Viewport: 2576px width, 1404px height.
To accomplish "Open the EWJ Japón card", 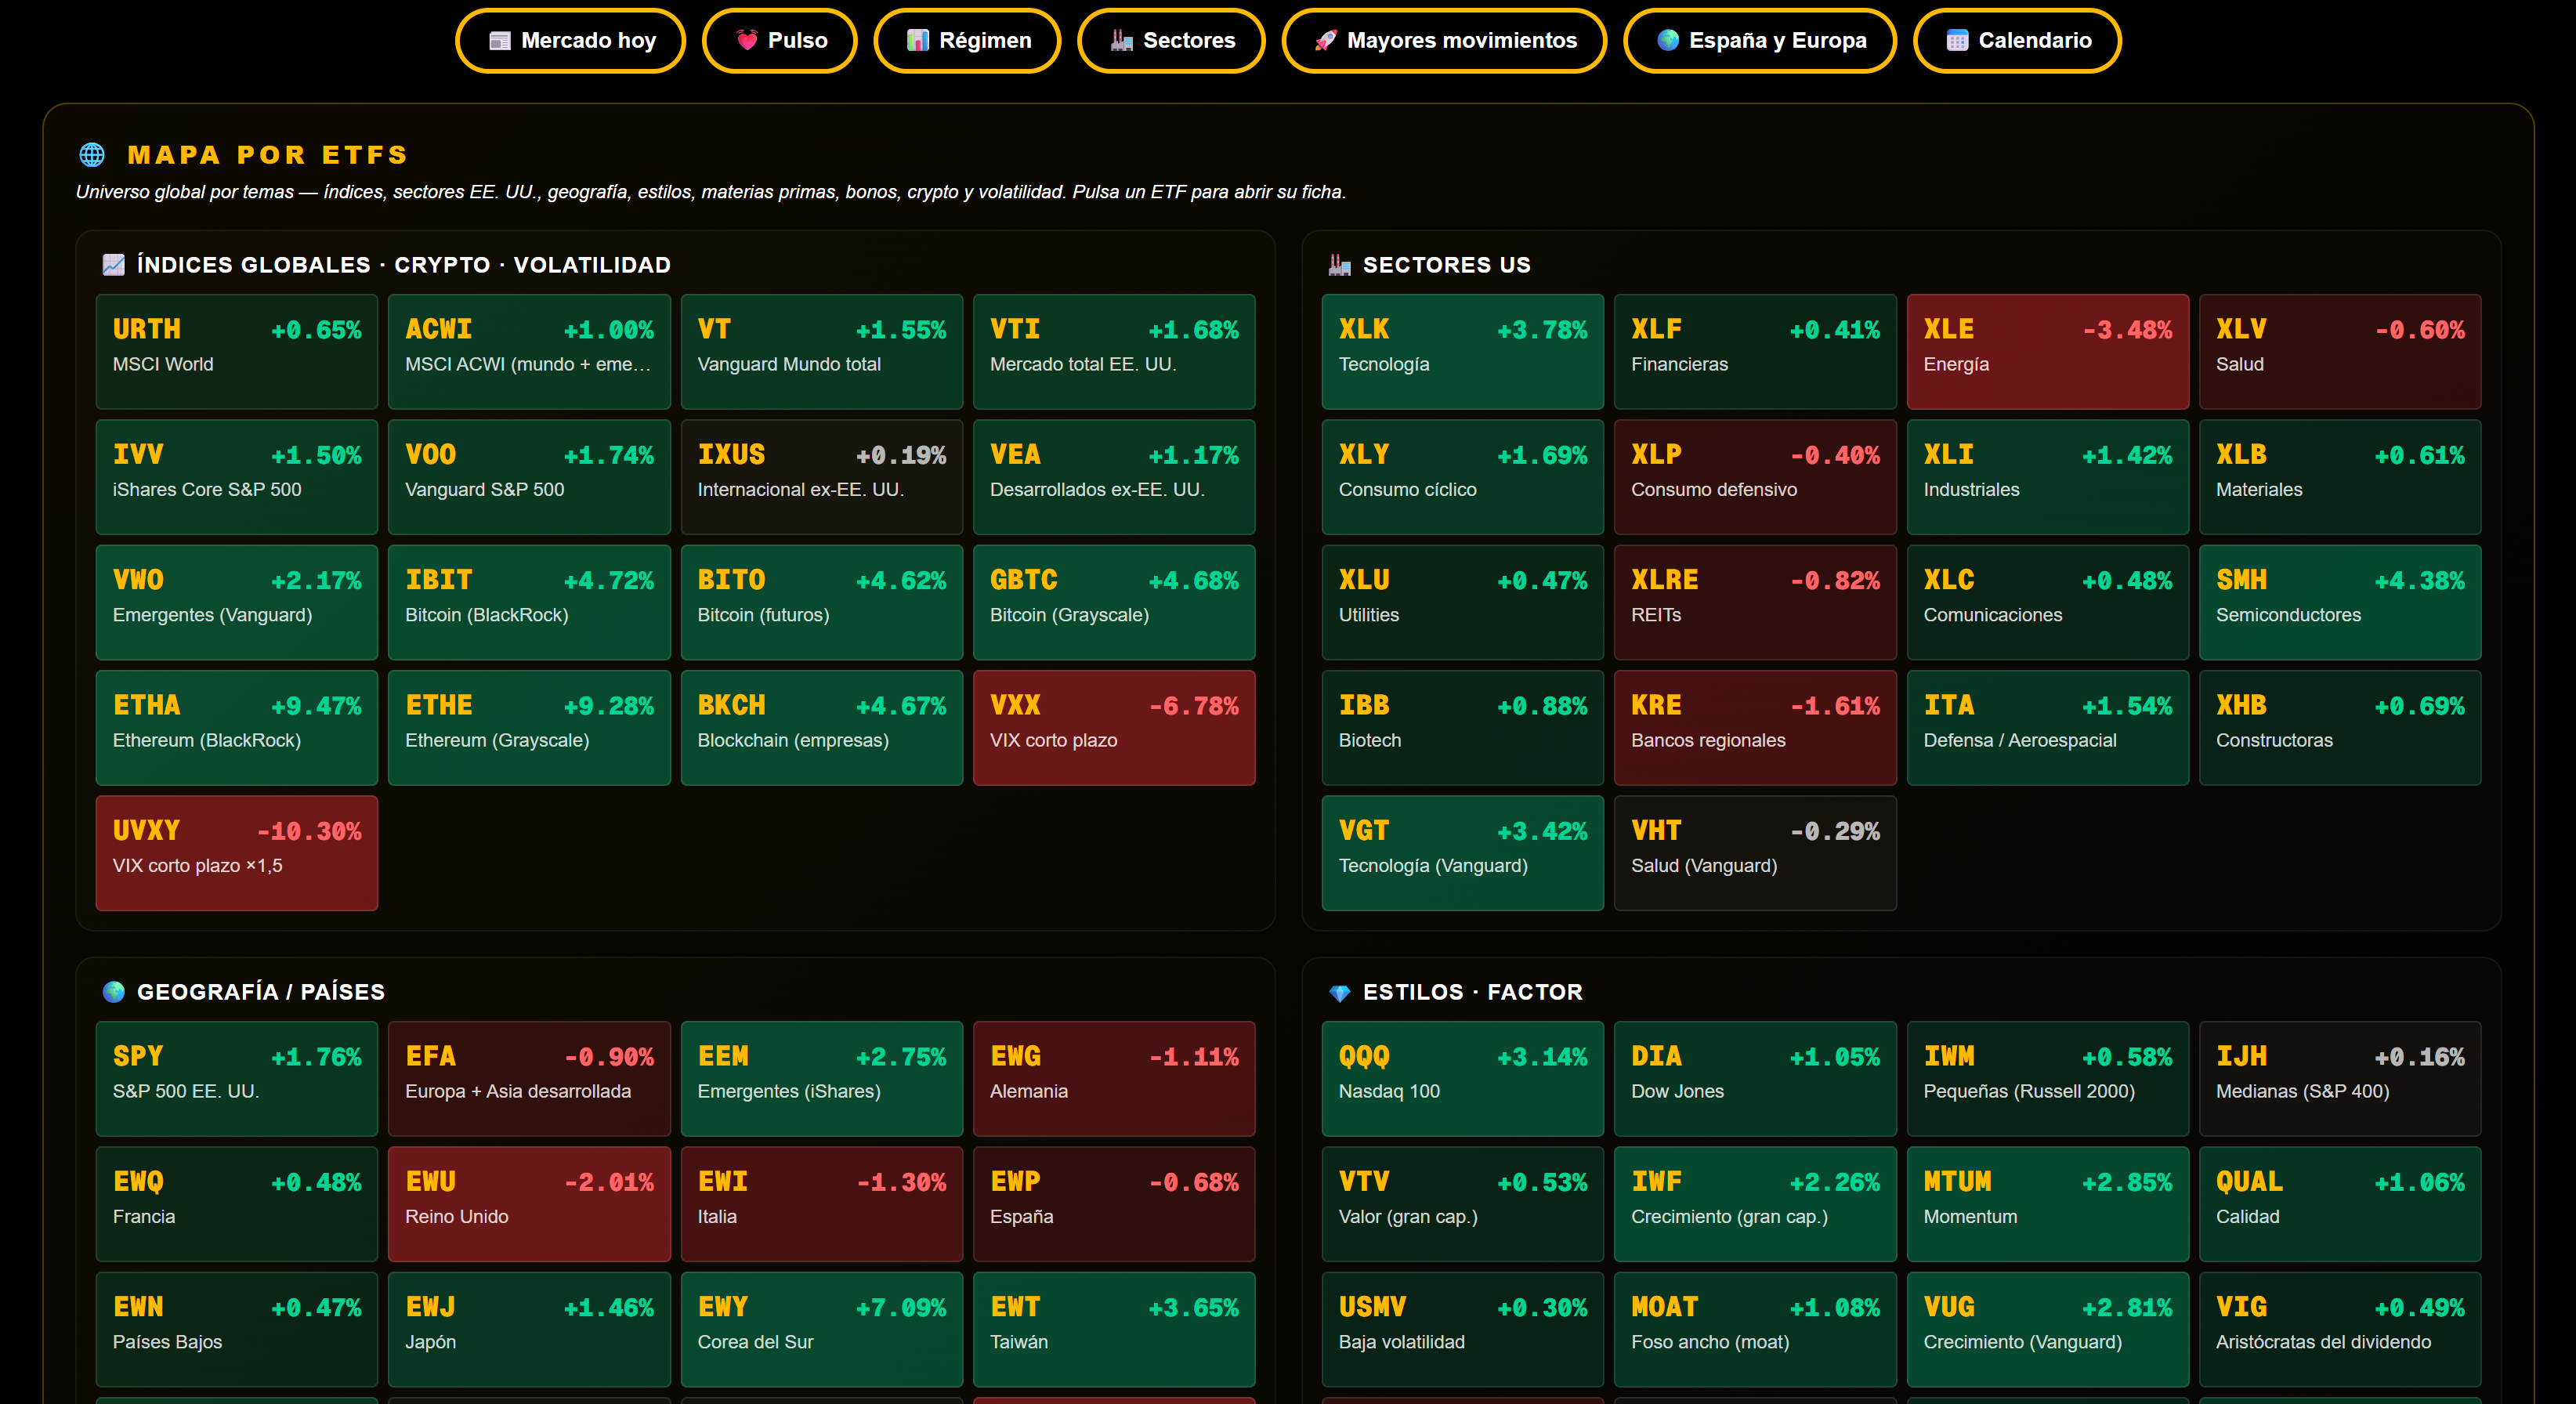I will click(529, 1329).
